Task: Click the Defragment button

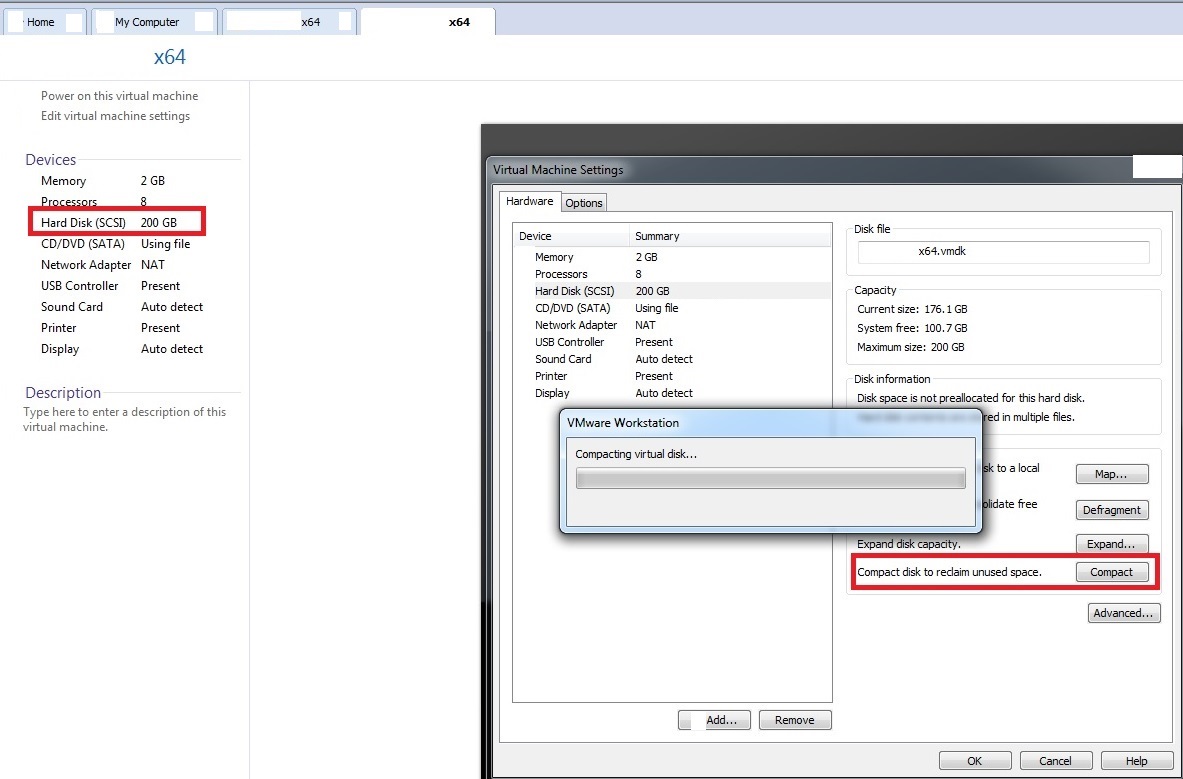Action: click(x=1111, y=510)
